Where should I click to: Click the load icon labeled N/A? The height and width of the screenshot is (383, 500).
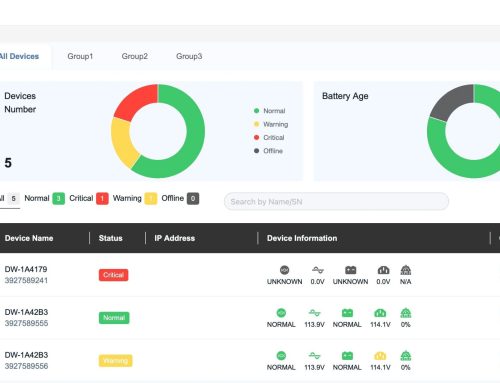pyautogui.click(x=406, y=270)
